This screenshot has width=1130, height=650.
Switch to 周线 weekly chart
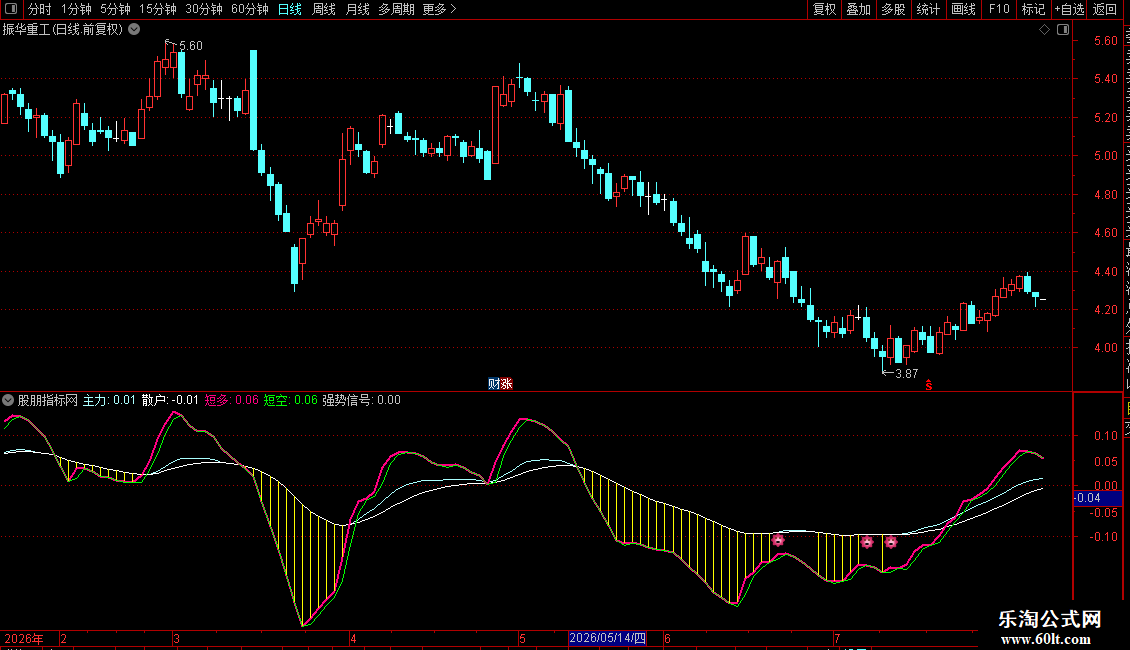(324, 9)
